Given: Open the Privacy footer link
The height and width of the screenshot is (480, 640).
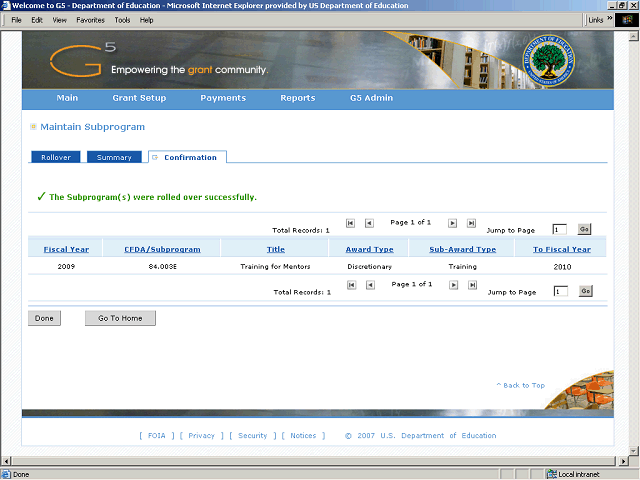Looking at the screenshot, I should (x=201, y=436).
